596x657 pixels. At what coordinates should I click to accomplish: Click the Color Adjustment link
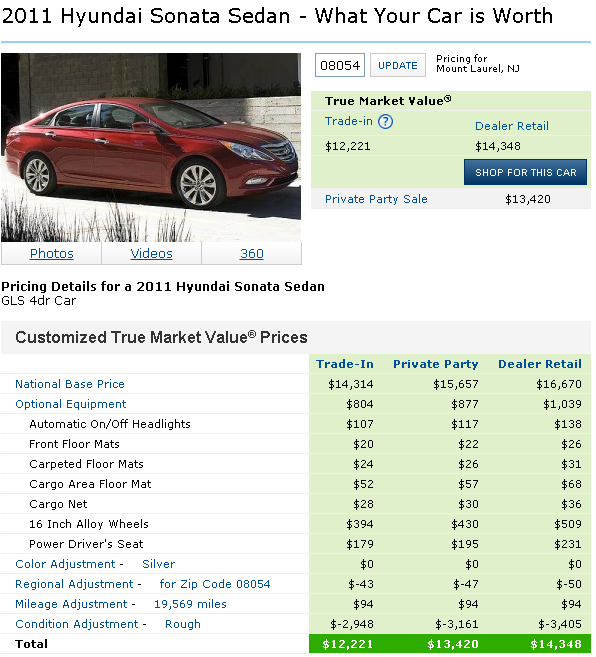[65, 564]
